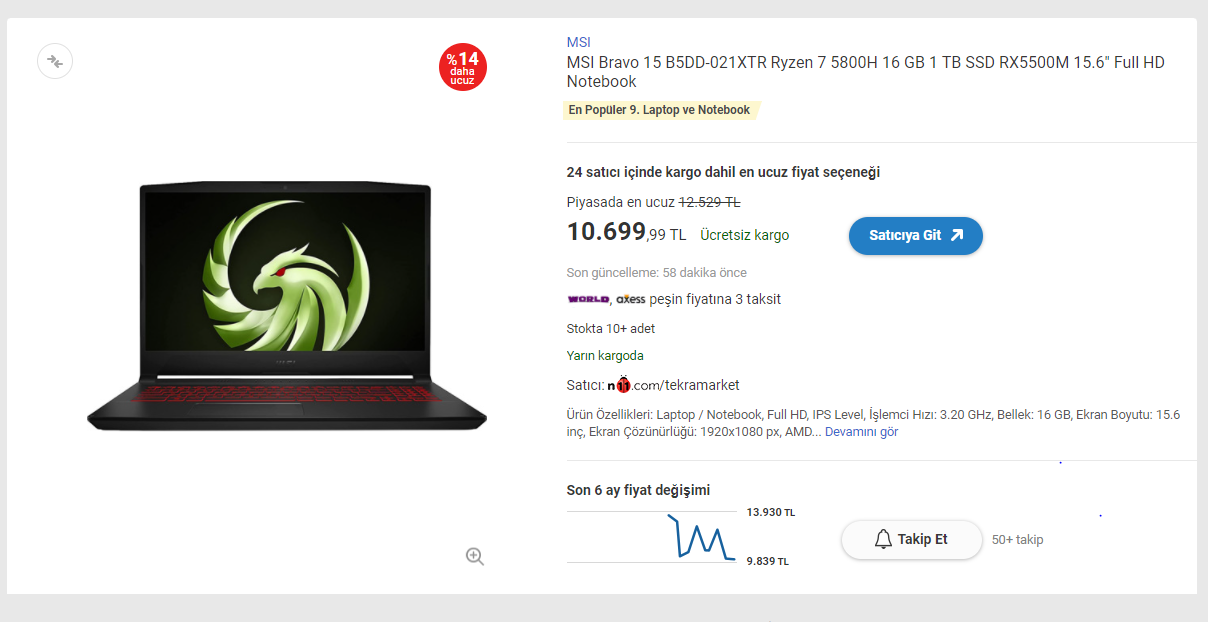Click the Ücretsiz kargo label
This screenshot has width=1208, height=622.
745,236
